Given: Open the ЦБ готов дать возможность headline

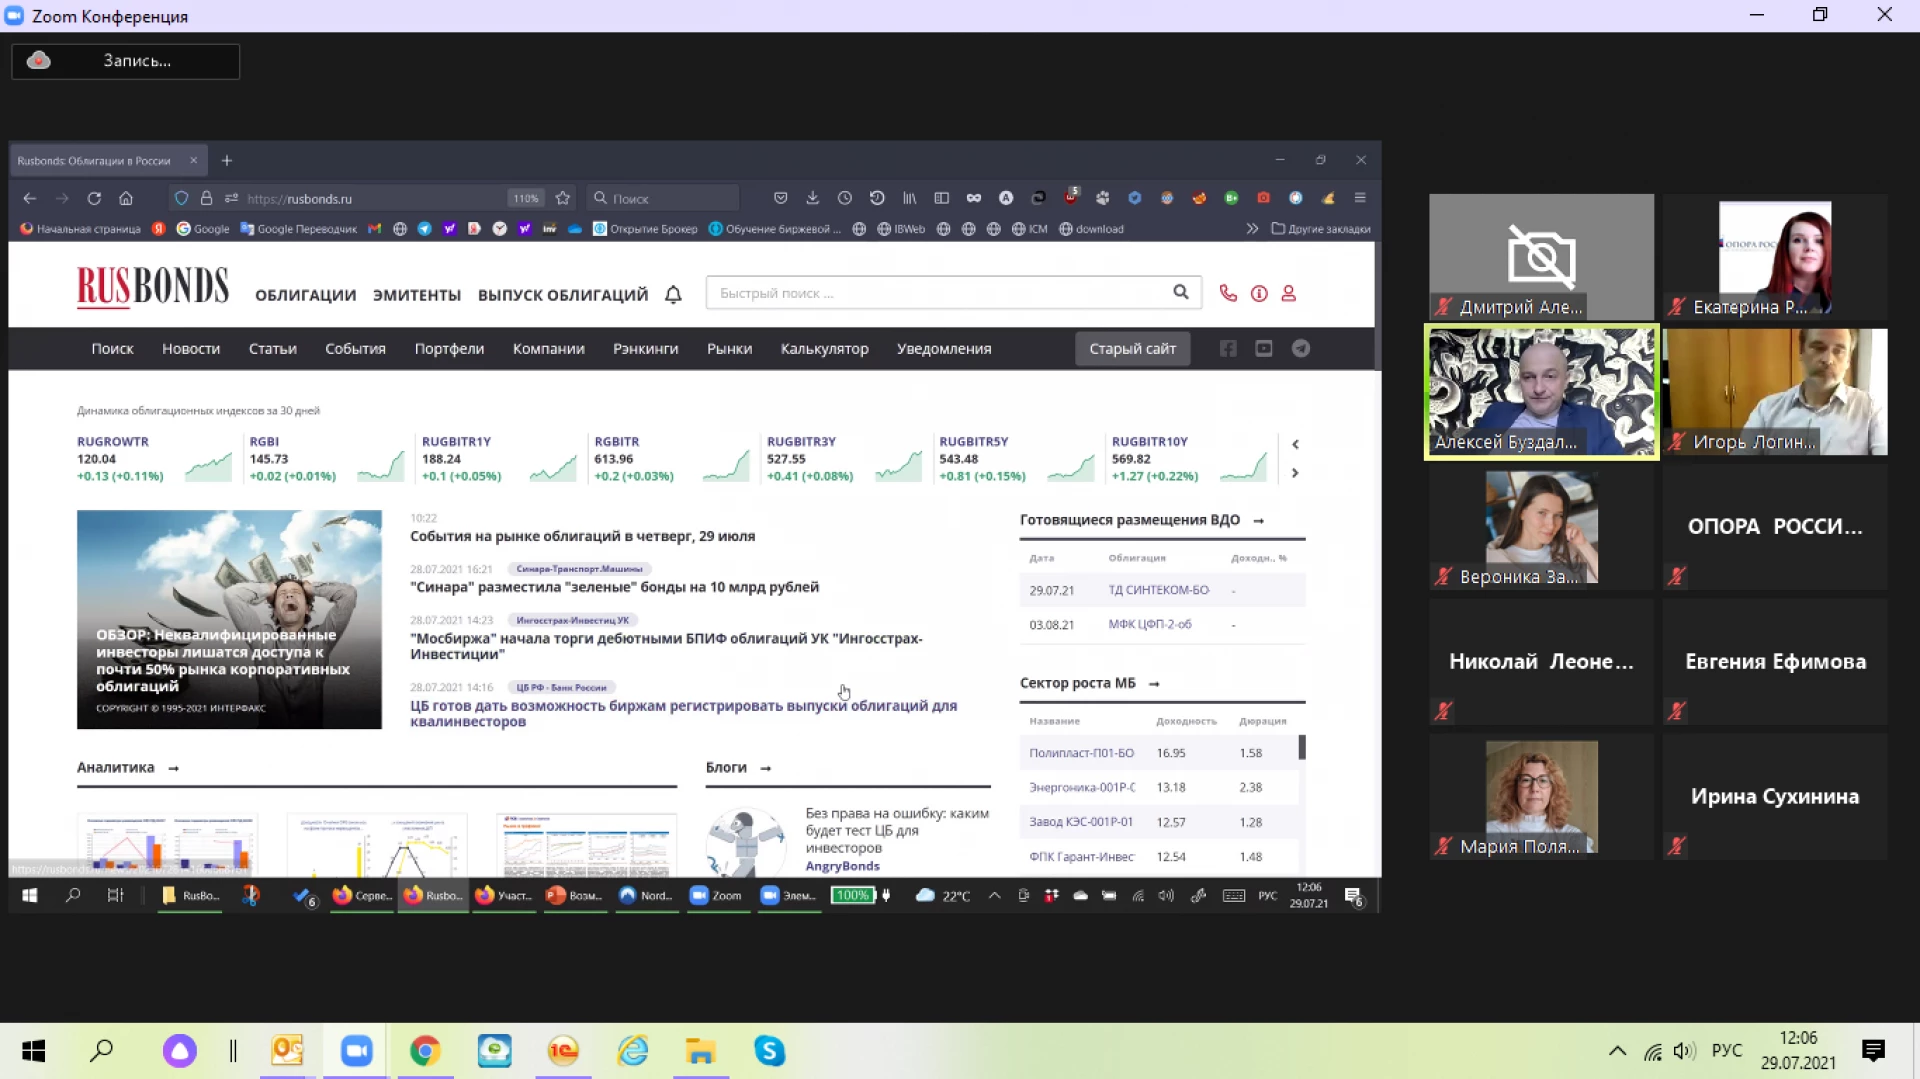Looking at the screenshot, I should pos(683,713).
